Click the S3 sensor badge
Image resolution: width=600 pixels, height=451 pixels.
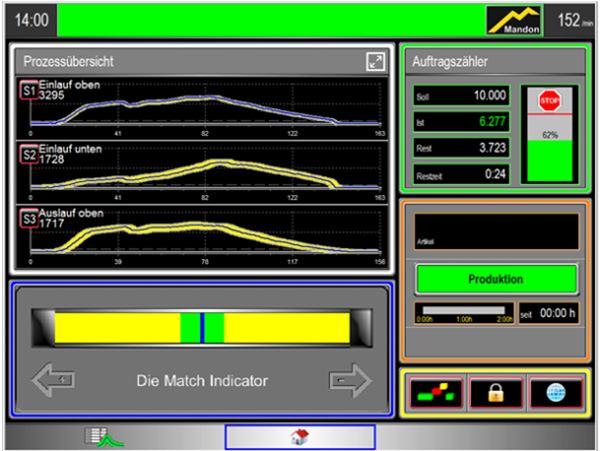click(28, 218)
